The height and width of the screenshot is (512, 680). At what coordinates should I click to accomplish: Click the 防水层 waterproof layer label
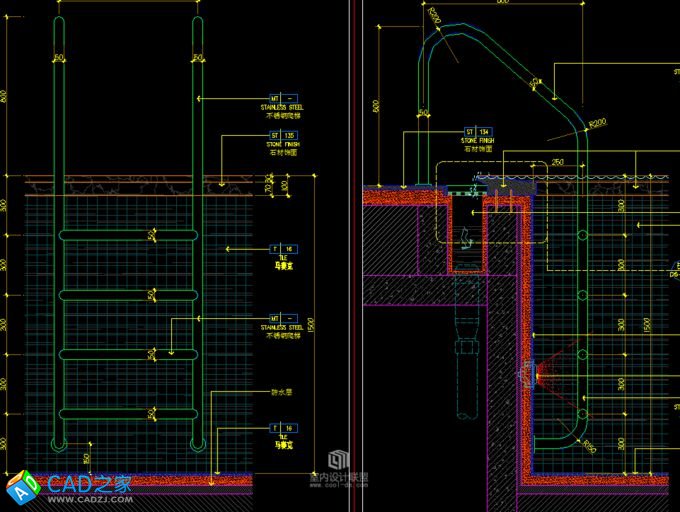(x=281, y=392)
